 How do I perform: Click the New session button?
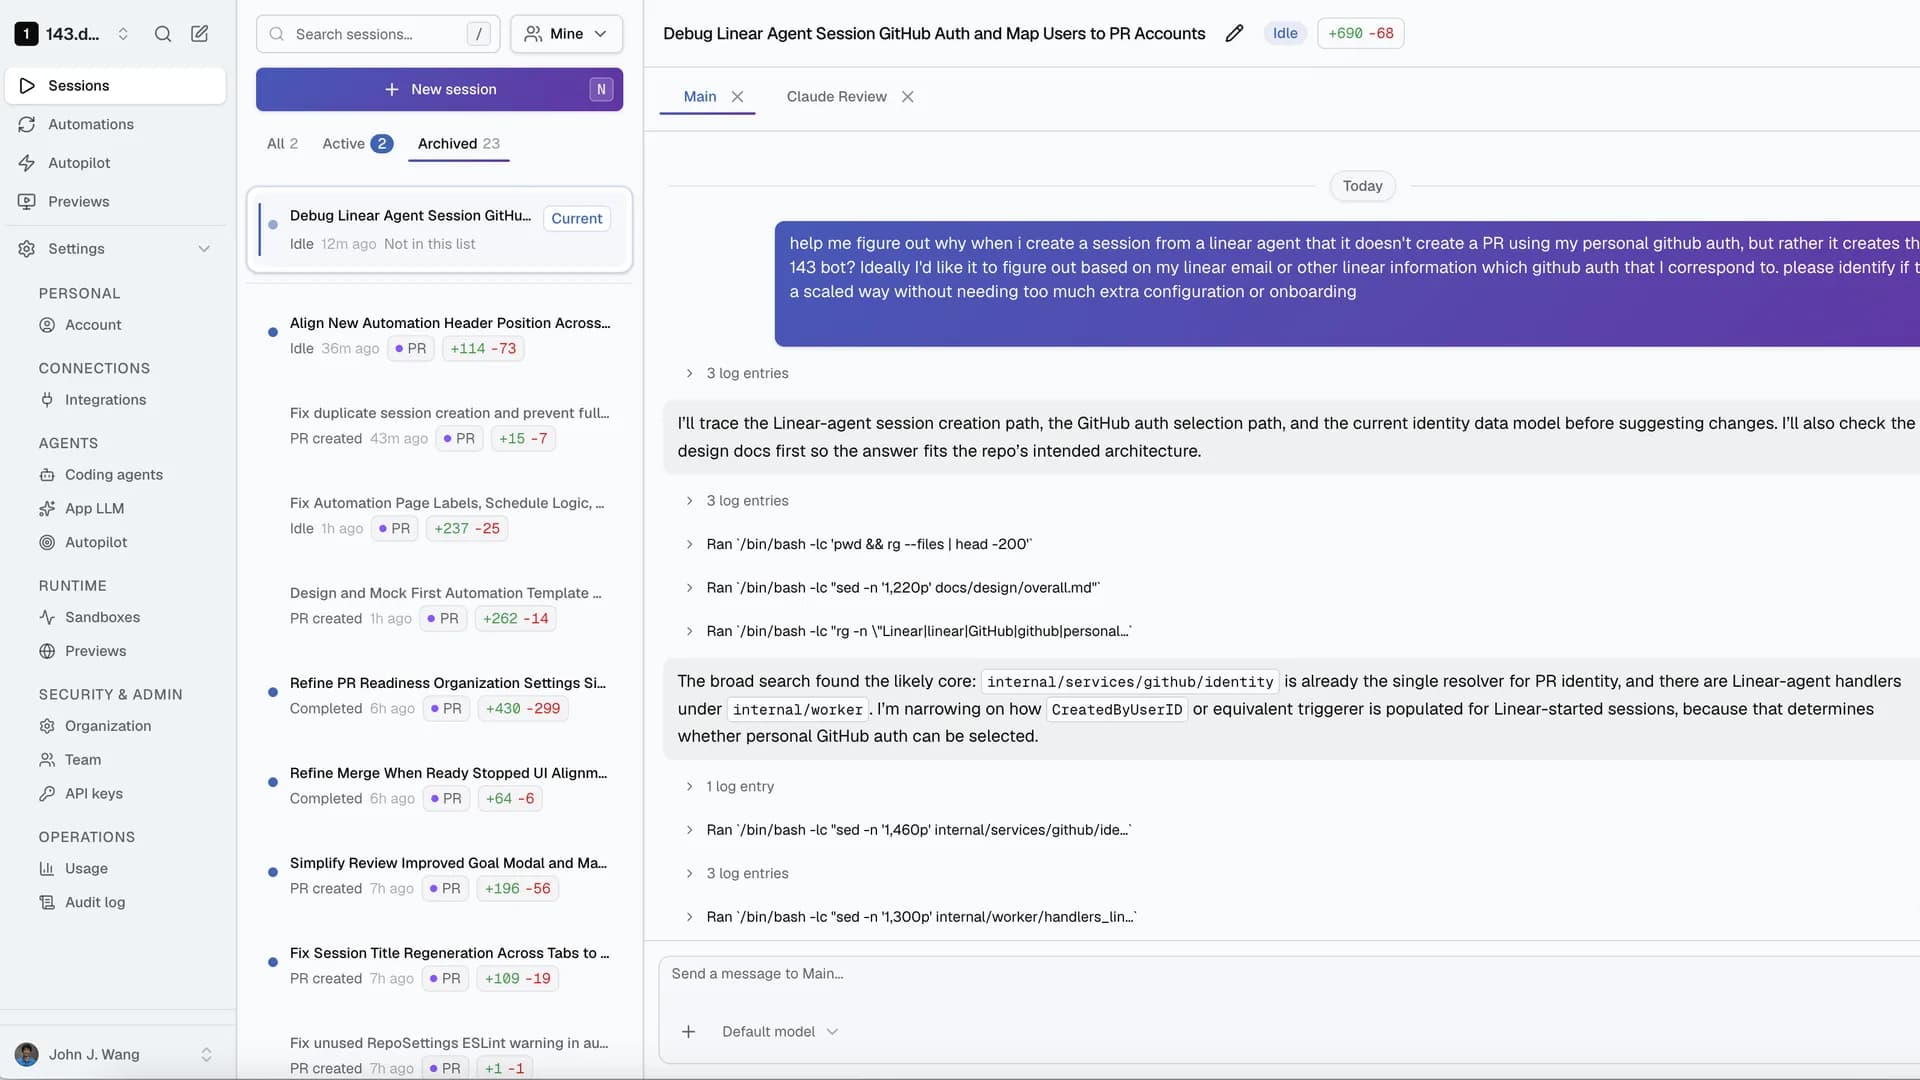pos(439,90)
